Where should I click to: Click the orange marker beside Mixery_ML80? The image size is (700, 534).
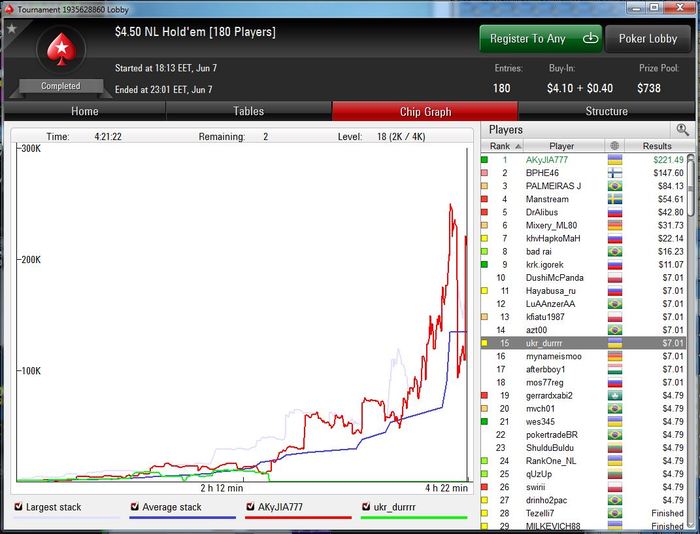[x=484, y=225]
